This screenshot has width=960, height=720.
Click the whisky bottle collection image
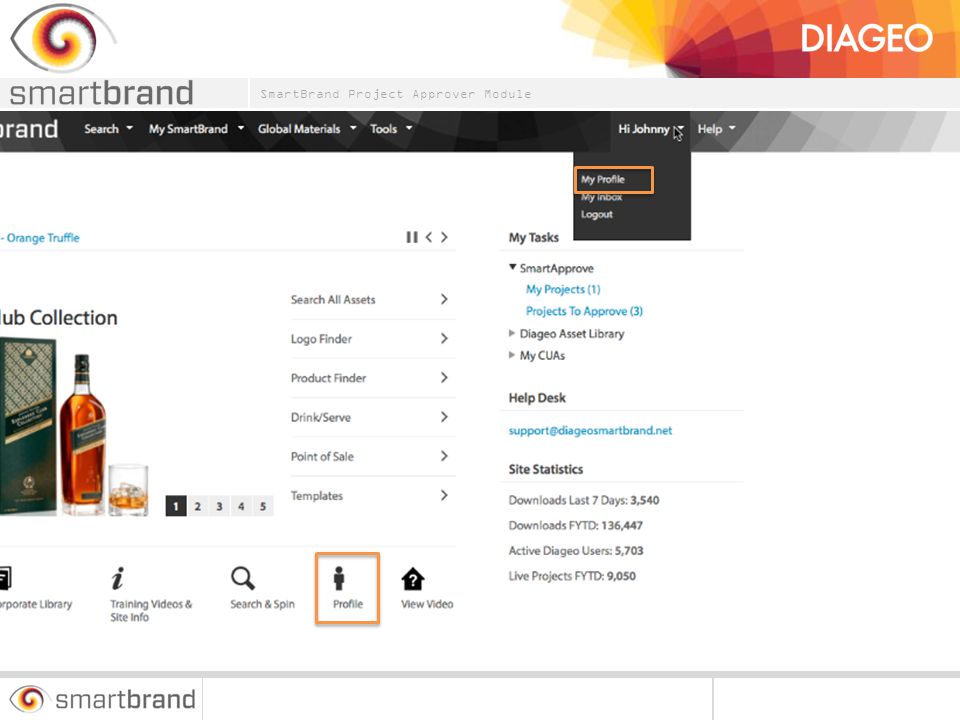click(73, 427)
